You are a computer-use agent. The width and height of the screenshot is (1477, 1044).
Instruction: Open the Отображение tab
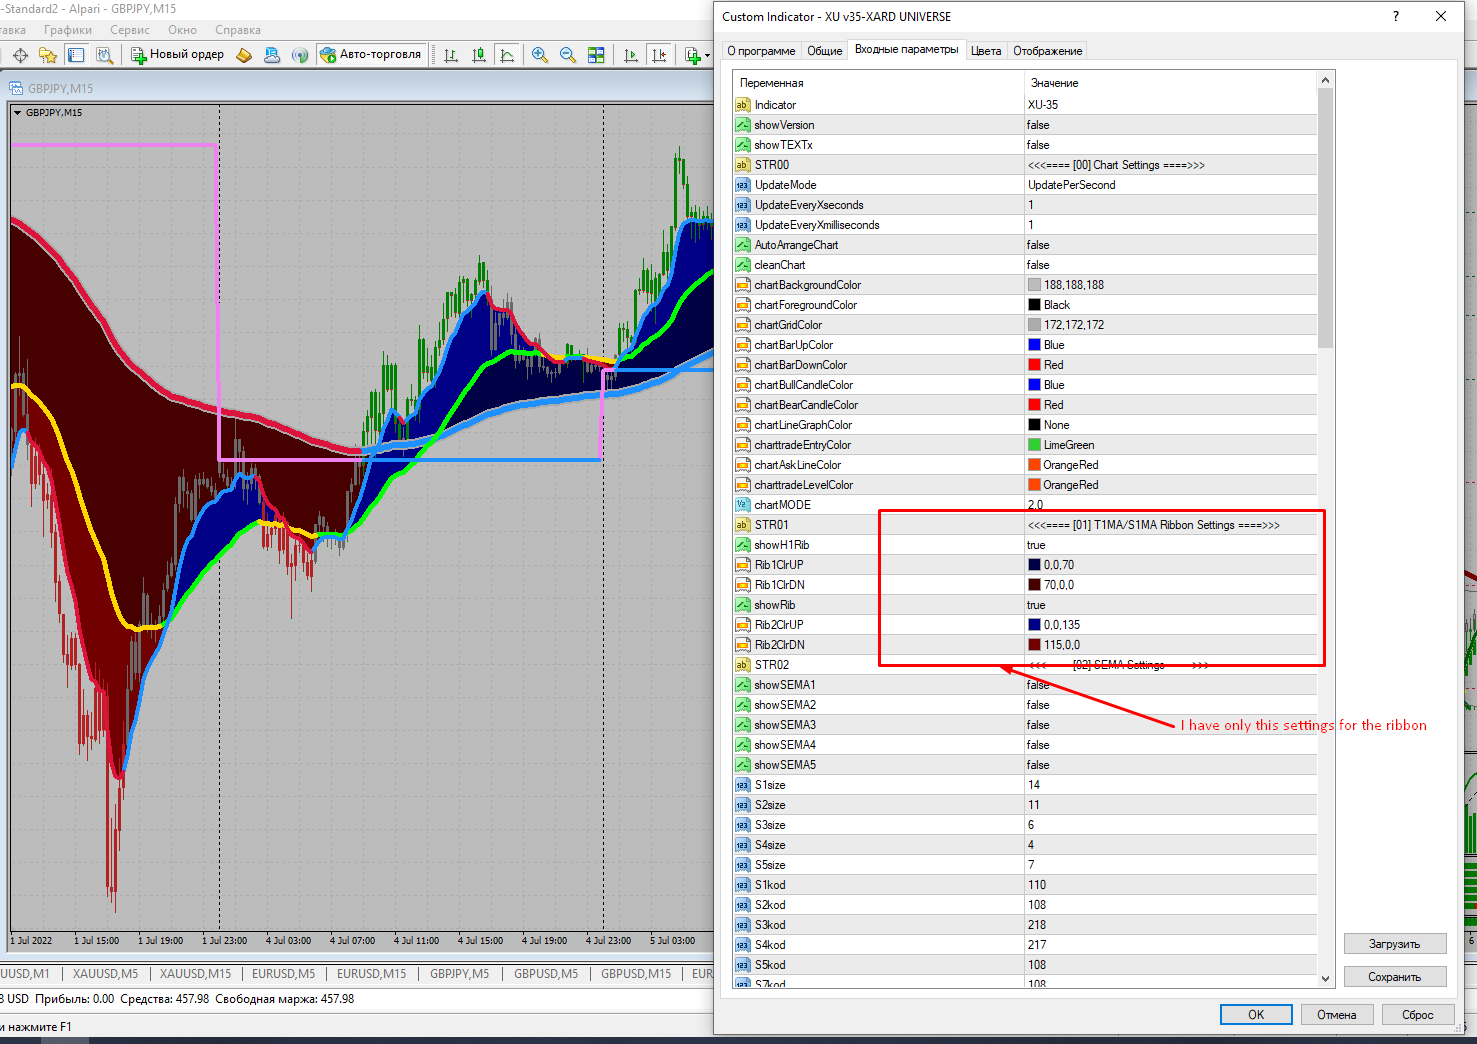(x=1047, y=51)
